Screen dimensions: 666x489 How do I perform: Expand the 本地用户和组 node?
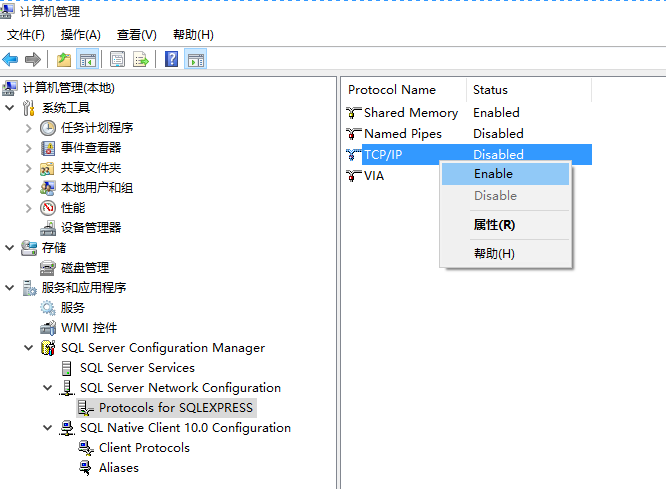click(x=28, y=188)
